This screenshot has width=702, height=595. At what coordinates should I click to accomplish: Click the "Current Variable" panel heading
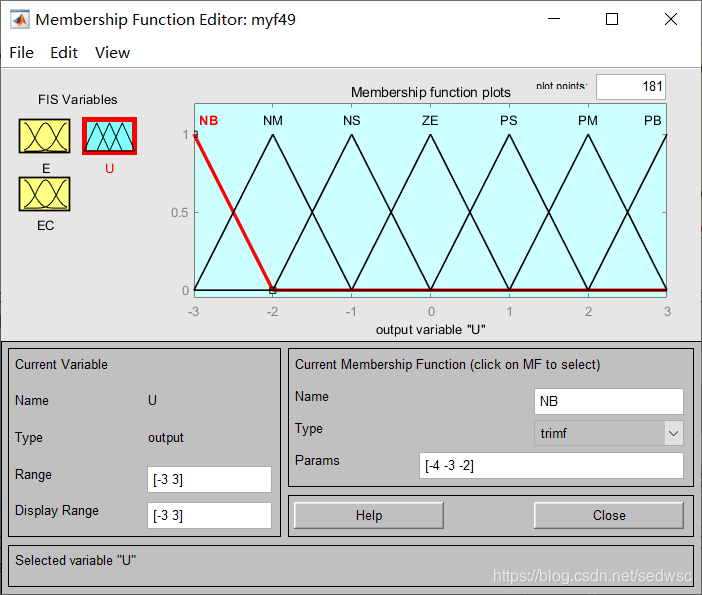pyautogui.click(x=61, y=364)
